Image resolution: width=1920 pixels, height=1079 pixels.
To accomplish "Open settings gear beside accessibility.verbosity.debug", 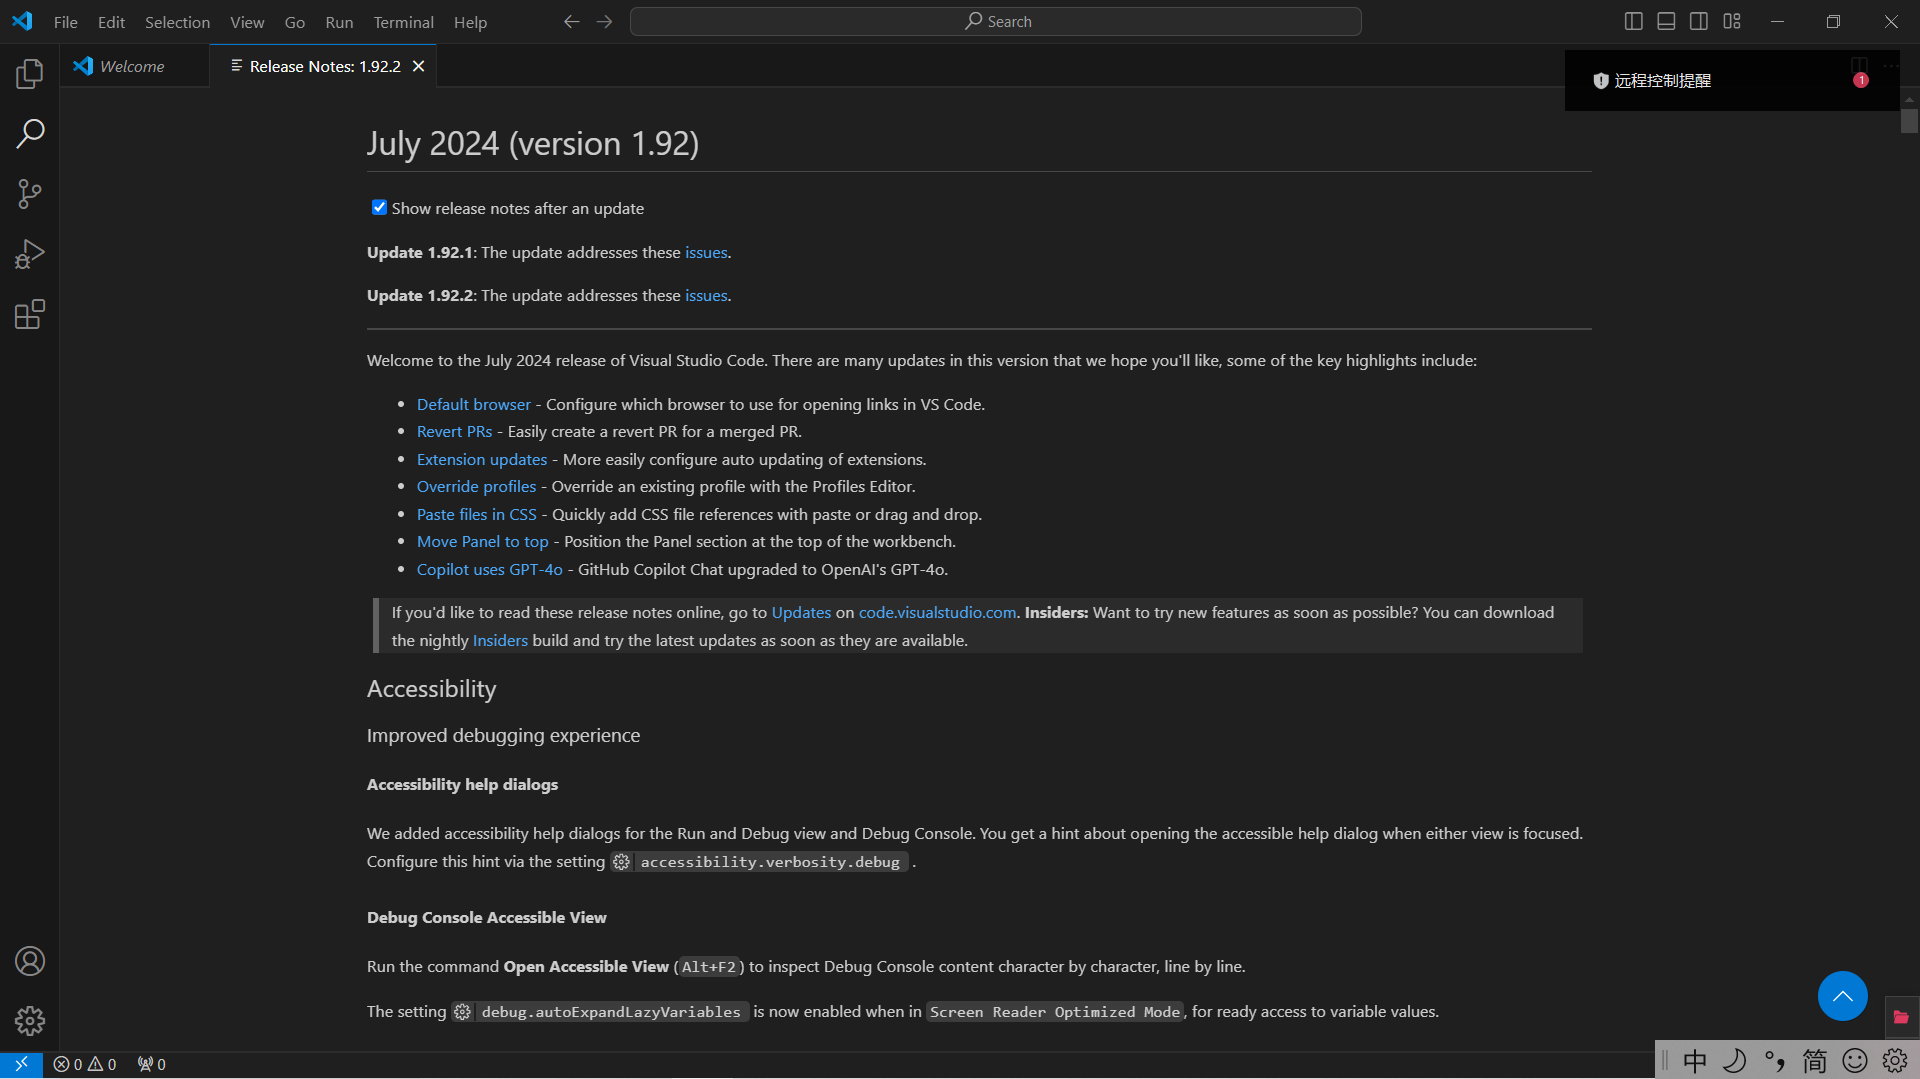I will (621, 862).
